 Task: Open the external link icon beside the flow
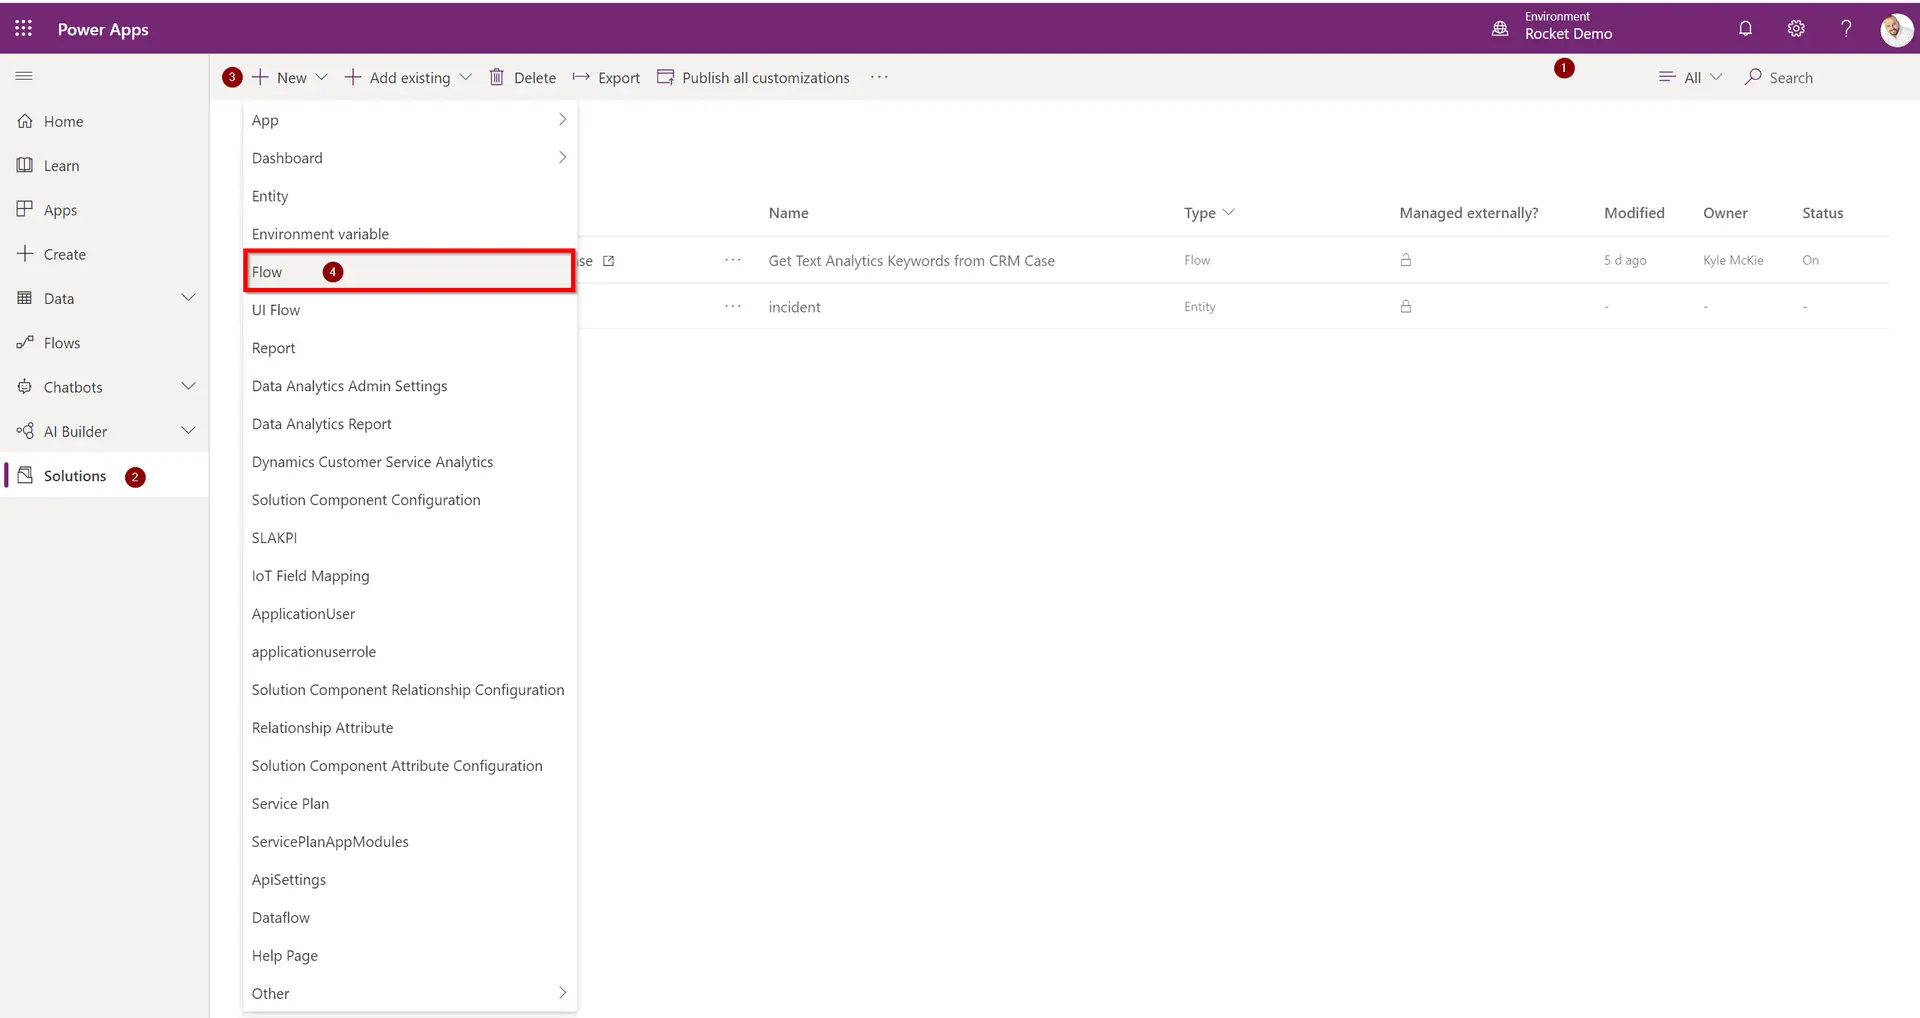608,261
